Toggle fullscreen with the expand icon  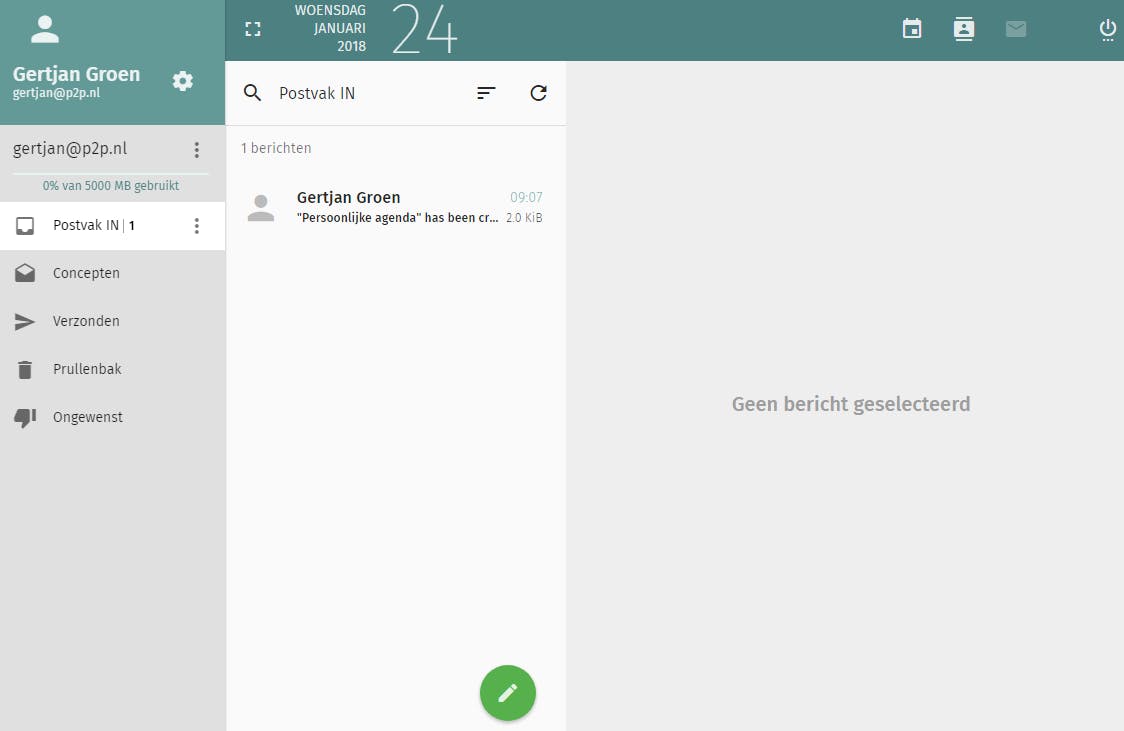pos(253,29)
